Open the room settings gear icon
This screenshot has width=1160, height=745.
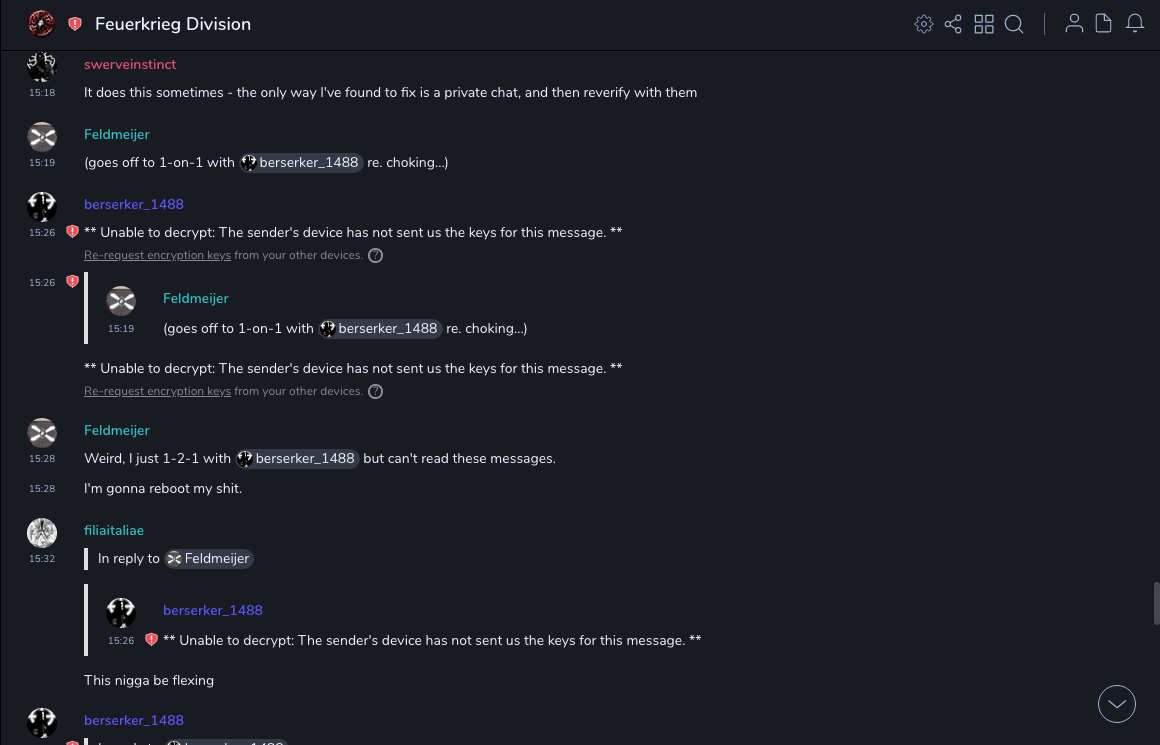pos(924,24)
